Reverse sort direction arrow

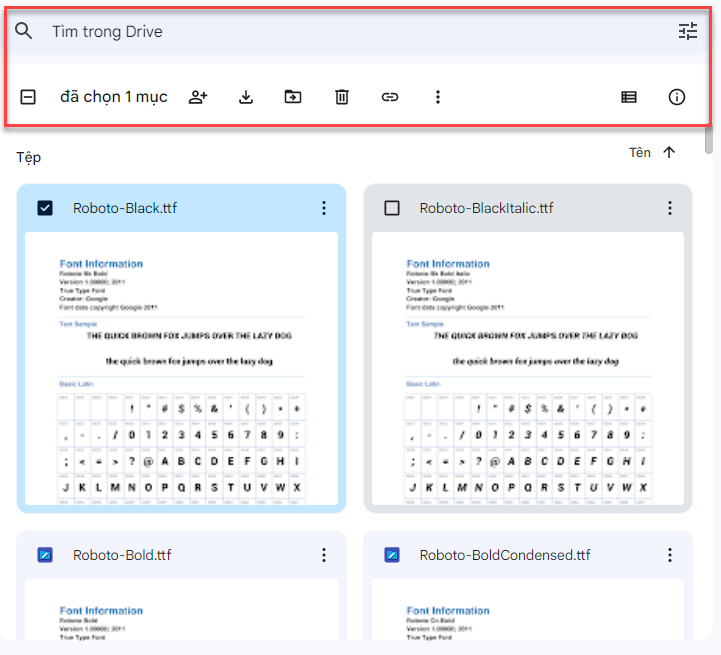[x=670, y=152]
